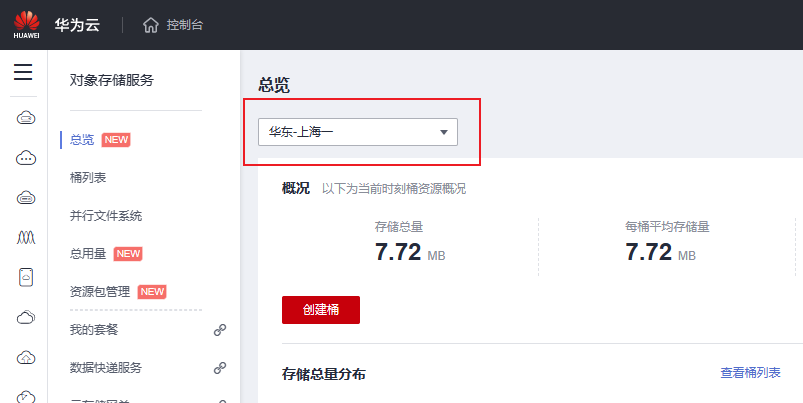The width and height of the screenshot is (803, 403).
Task: Go to 并行文件系统
Action: point(106,215)
